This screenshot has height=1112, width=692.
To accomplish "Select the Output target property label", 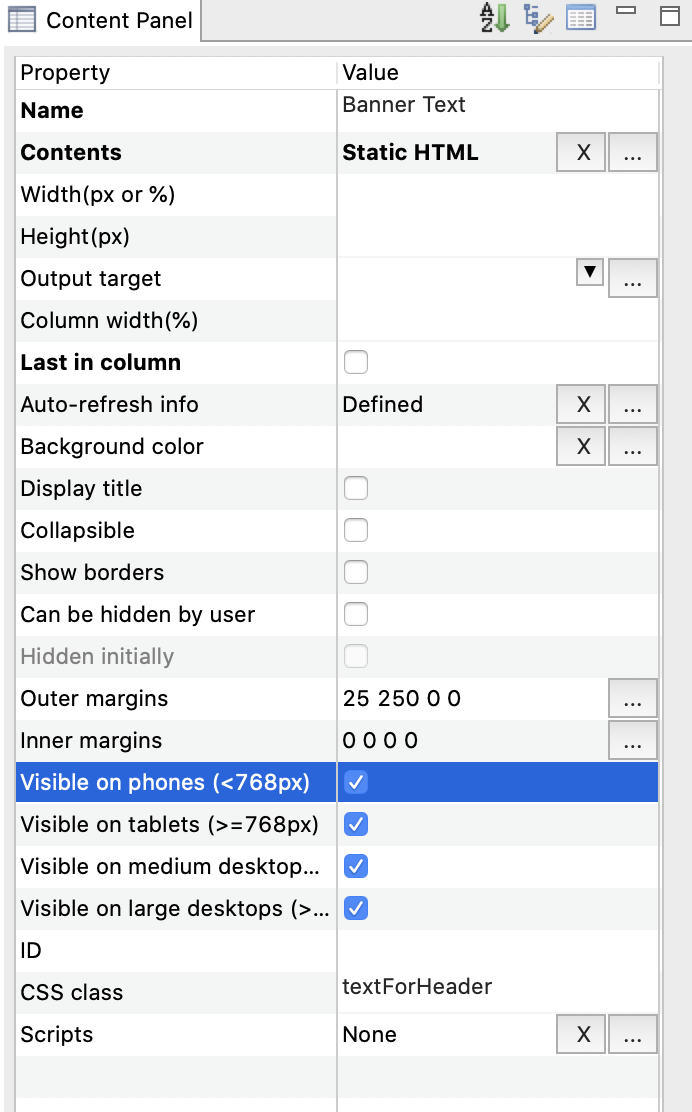I will point(91,279).
